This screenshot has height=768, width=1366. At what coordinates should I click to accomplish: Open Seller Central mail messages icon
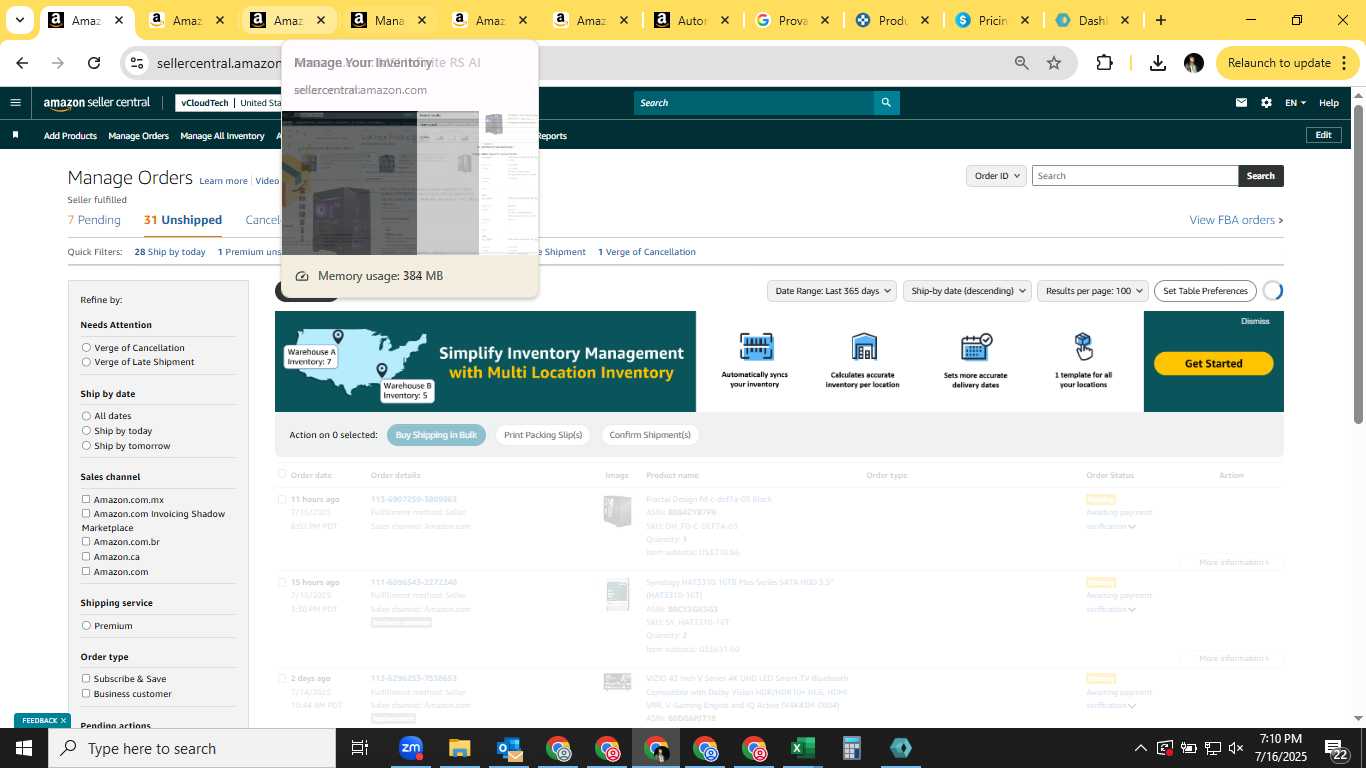(x=1241, y=102)
